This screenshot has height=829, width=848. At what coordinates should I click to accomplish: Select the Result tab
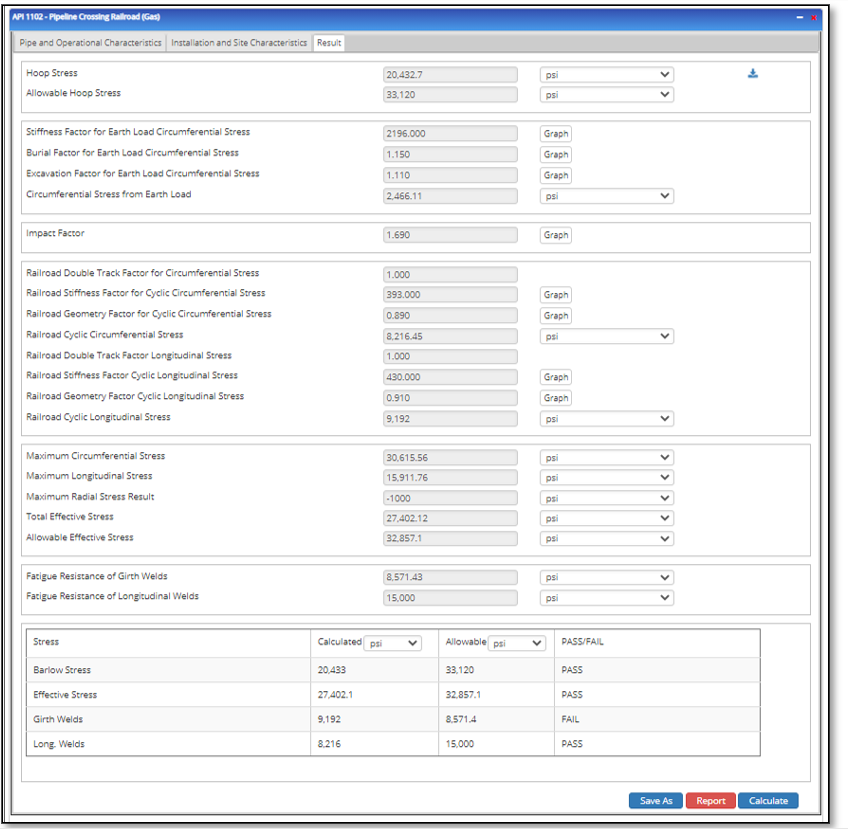(329, 43)
